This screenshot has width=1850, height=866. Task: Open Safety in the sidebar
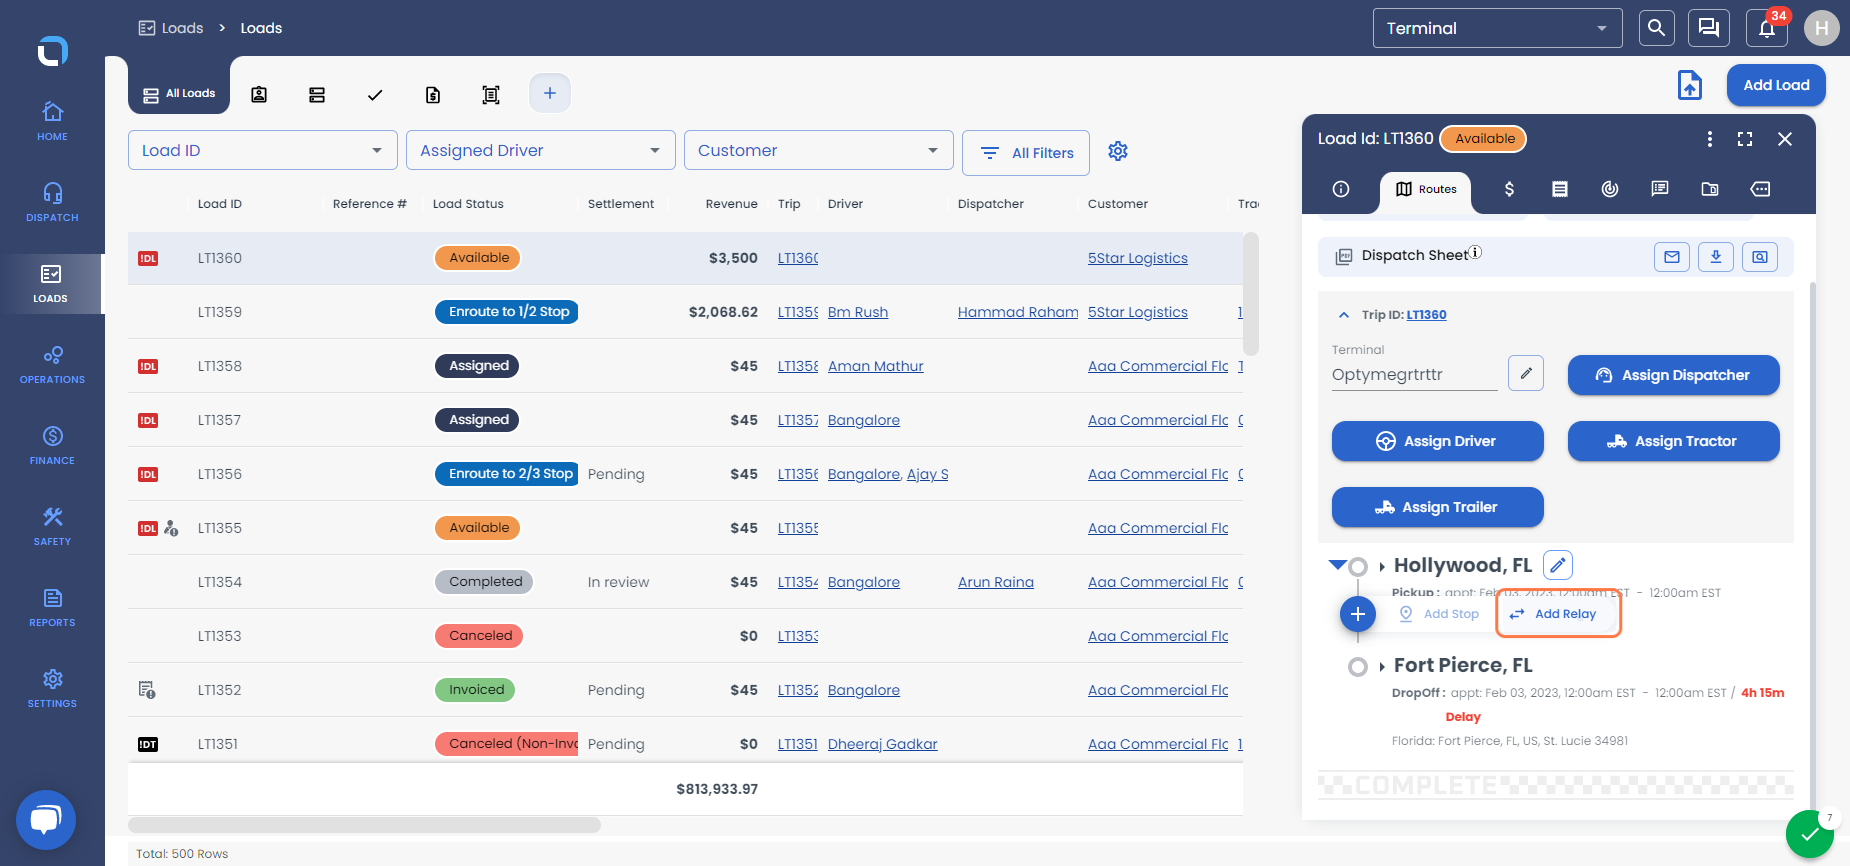(52, 526)
